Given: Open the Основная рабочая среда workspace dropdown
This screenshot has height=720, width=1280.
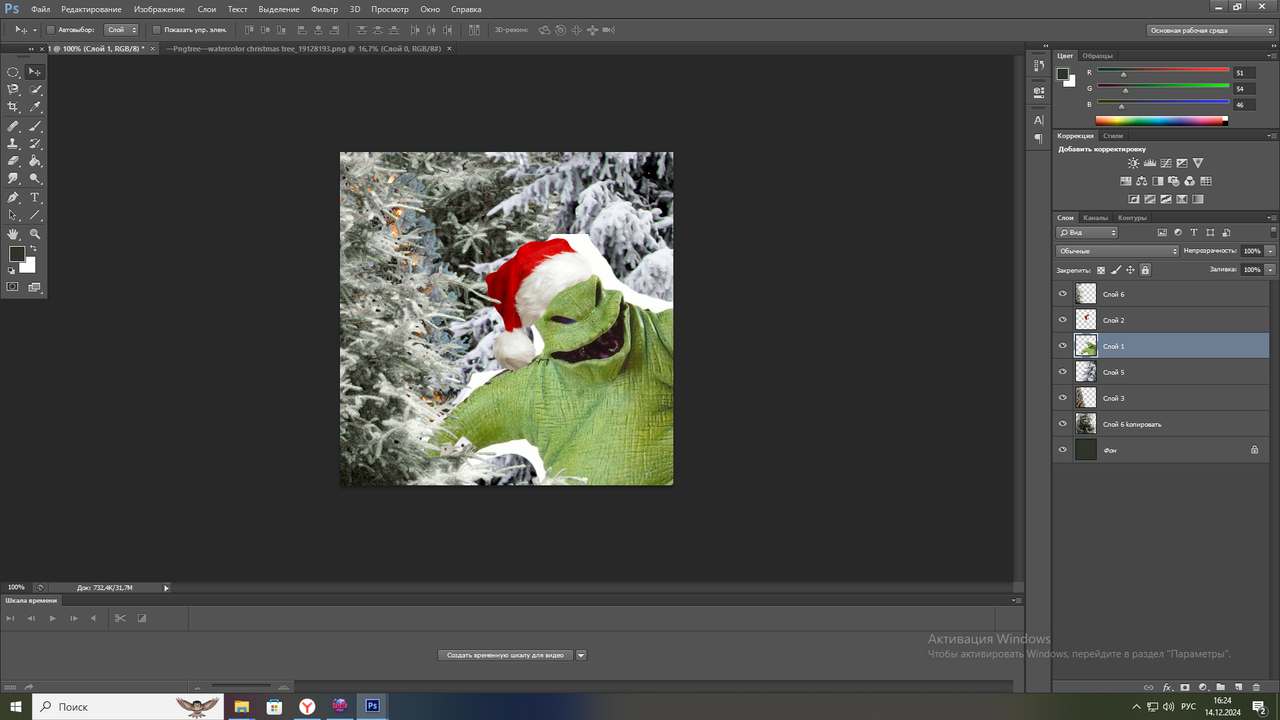Looking at the screenshot, I should point(1211,30).
